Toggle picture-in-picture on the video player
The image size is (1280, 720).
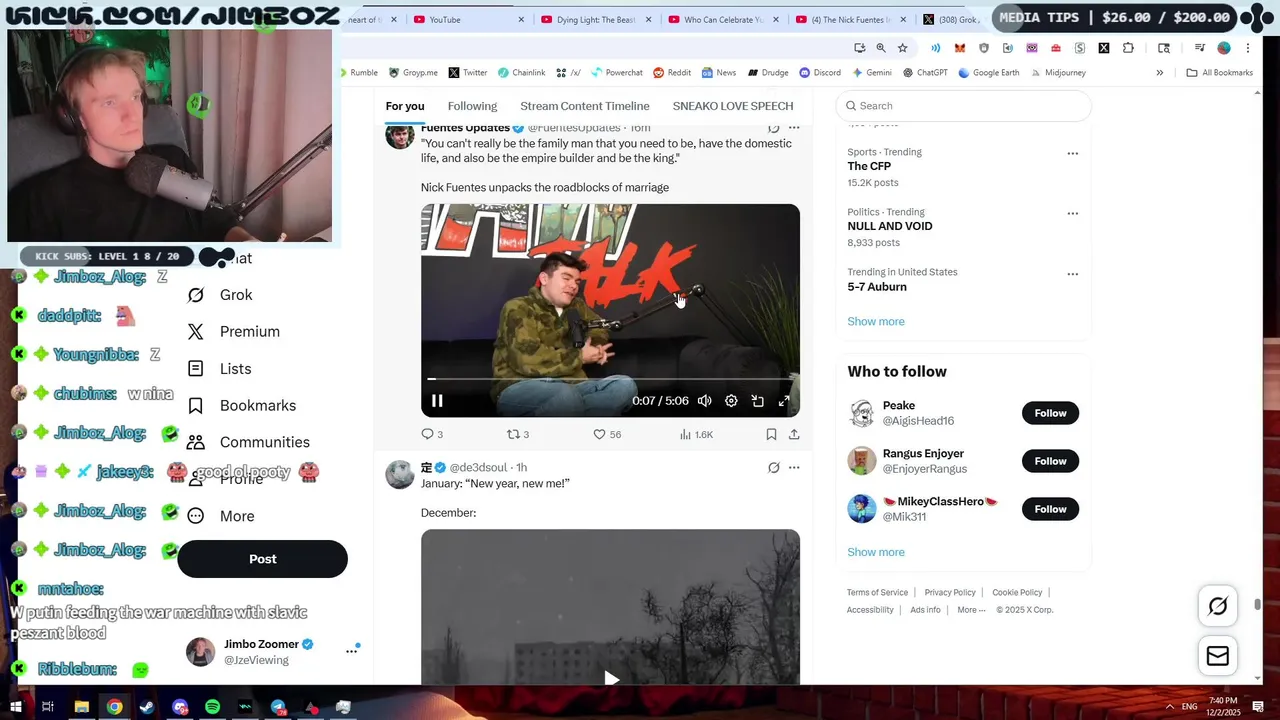[x=758, y=401]
